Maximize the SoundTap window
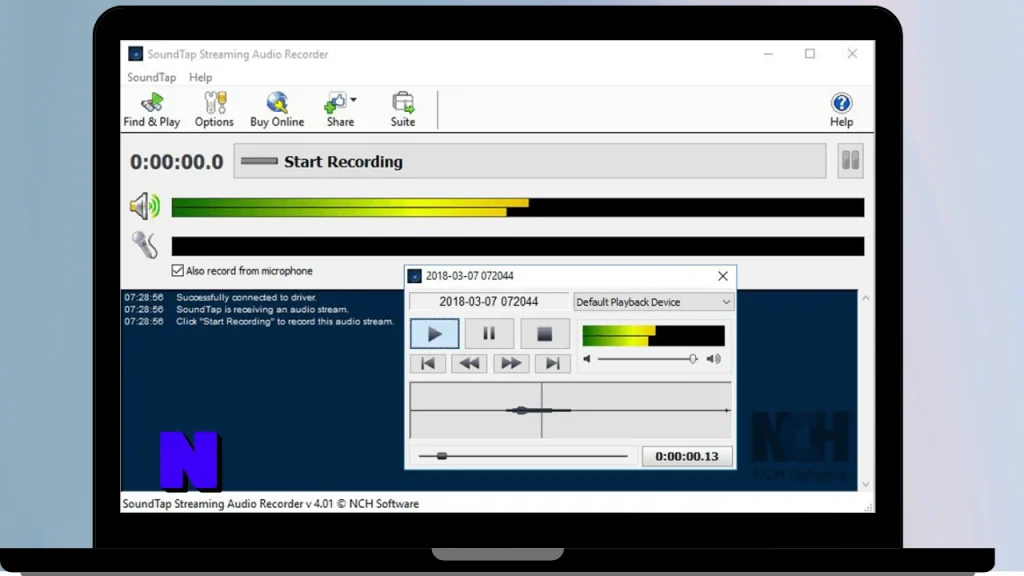This screenshot has width=1024, height=576. (810, 54)
